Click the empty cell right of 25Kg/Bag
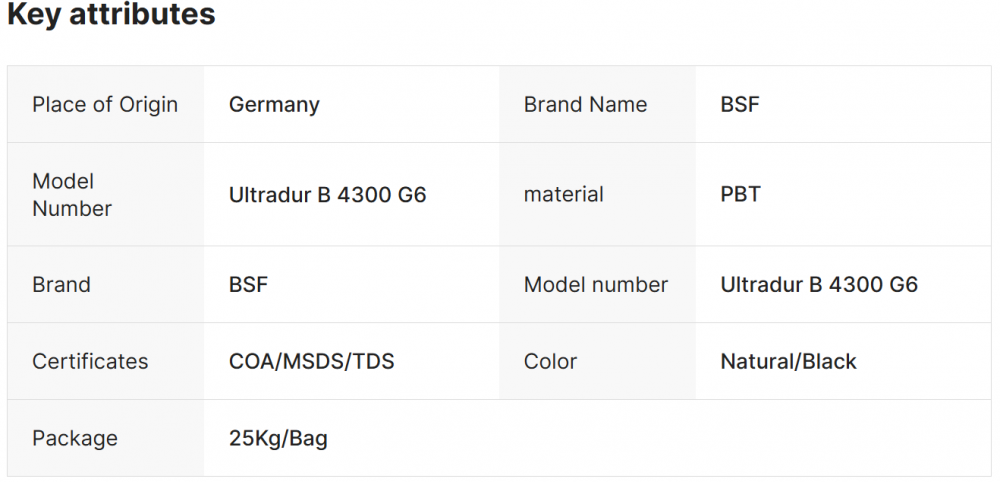 point(745,439)
